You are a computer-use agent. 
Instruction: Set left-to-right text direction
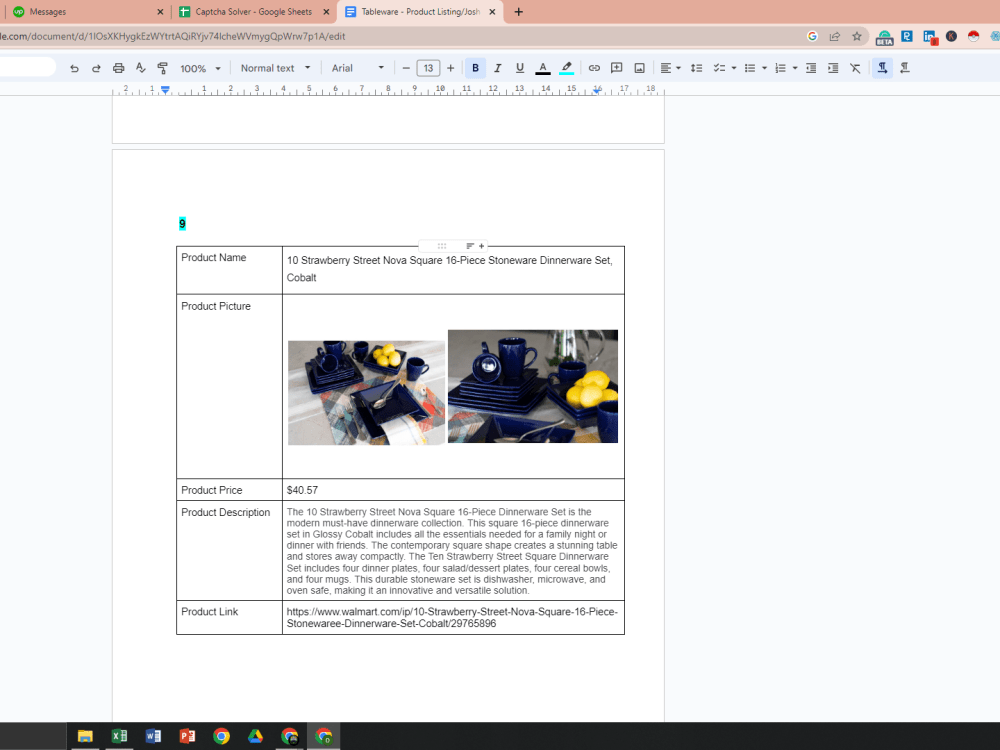tap(883, 68)
